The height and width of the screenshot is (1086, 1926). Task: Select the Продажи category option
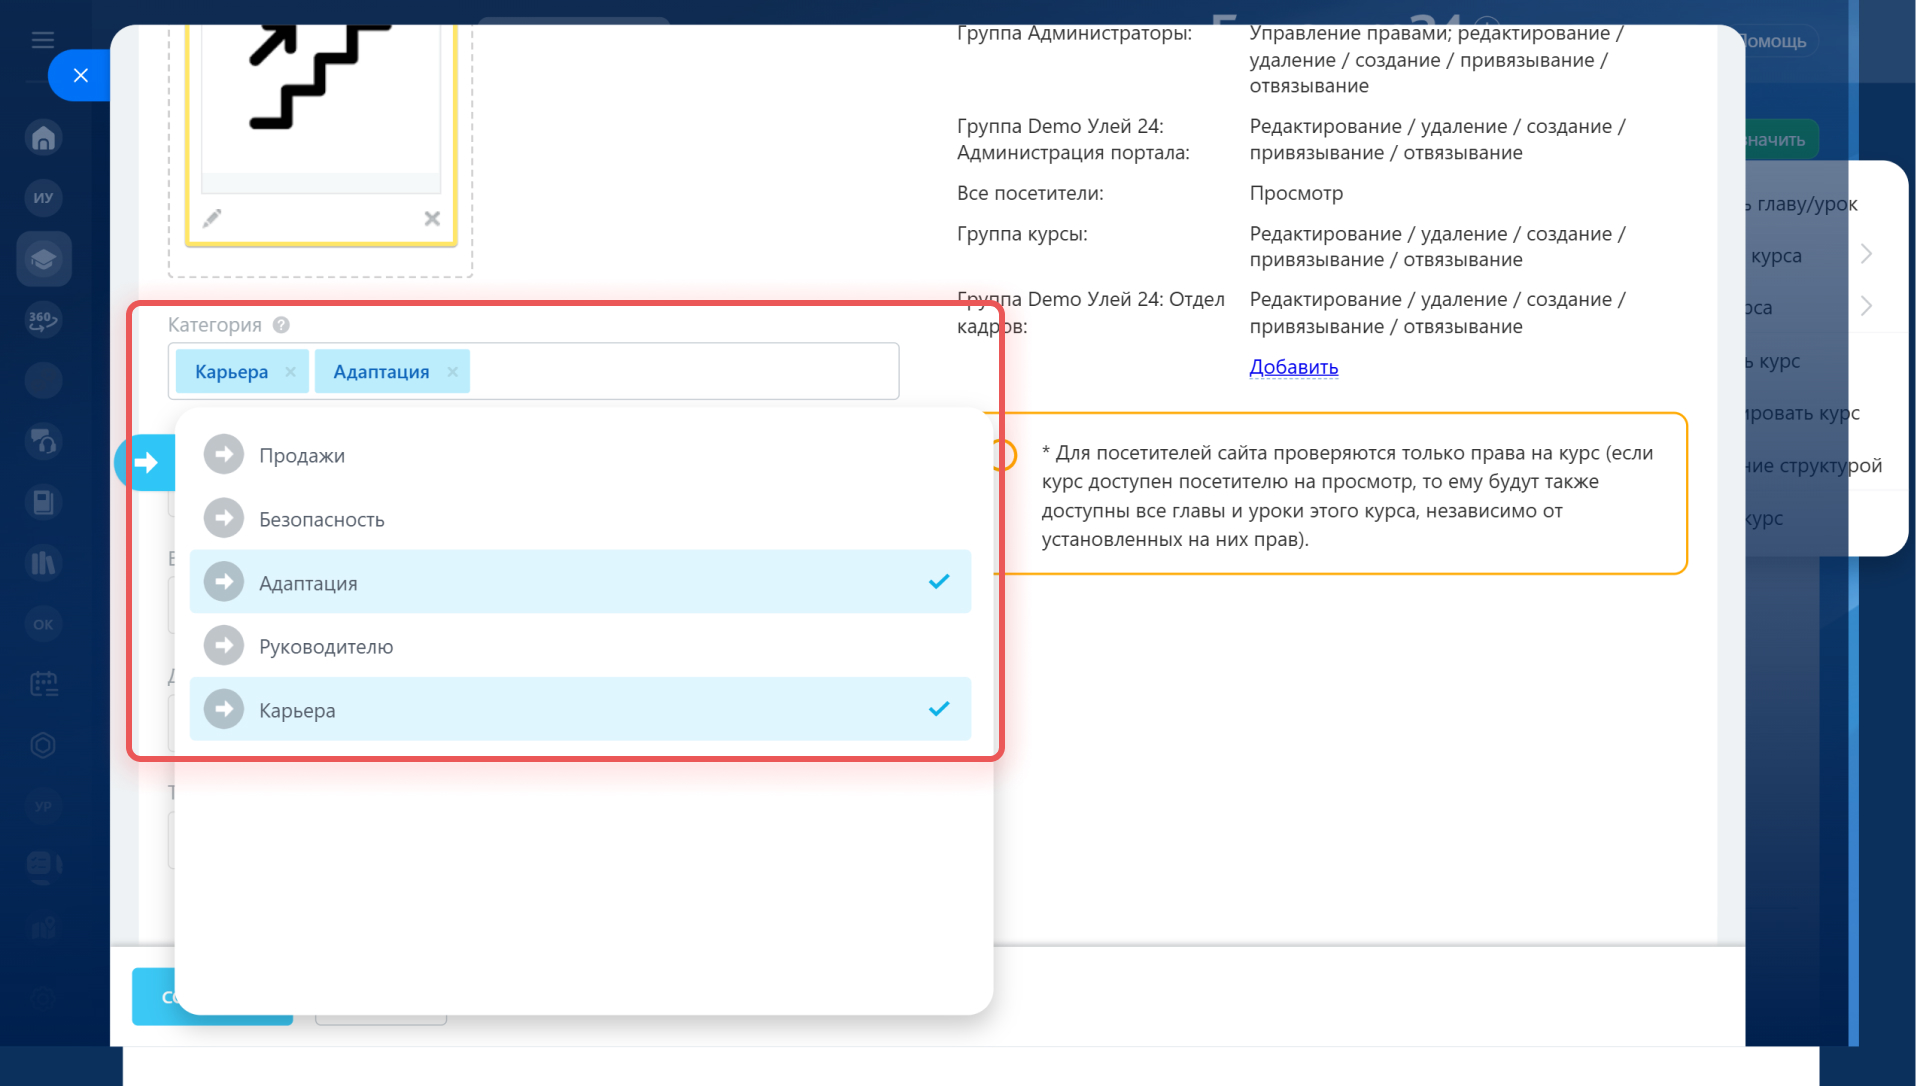[x=302, y=455]
